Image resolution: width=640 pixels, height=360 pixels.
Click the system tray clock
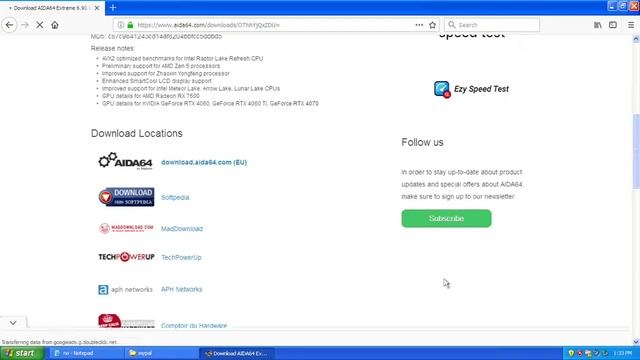pos(622,353)
